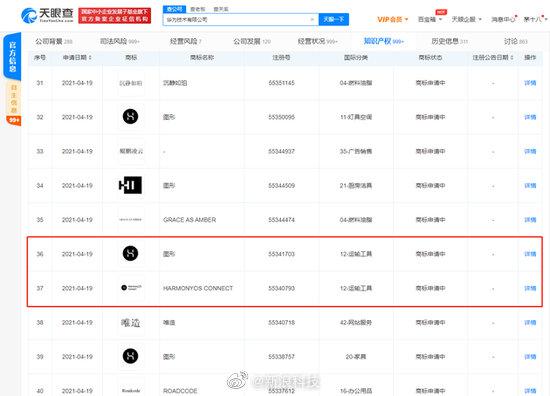This screenshot has height=396, width=550.
Task: Click the 国际分类 column header
Action: pyautogui.click(x=356, y=58)
